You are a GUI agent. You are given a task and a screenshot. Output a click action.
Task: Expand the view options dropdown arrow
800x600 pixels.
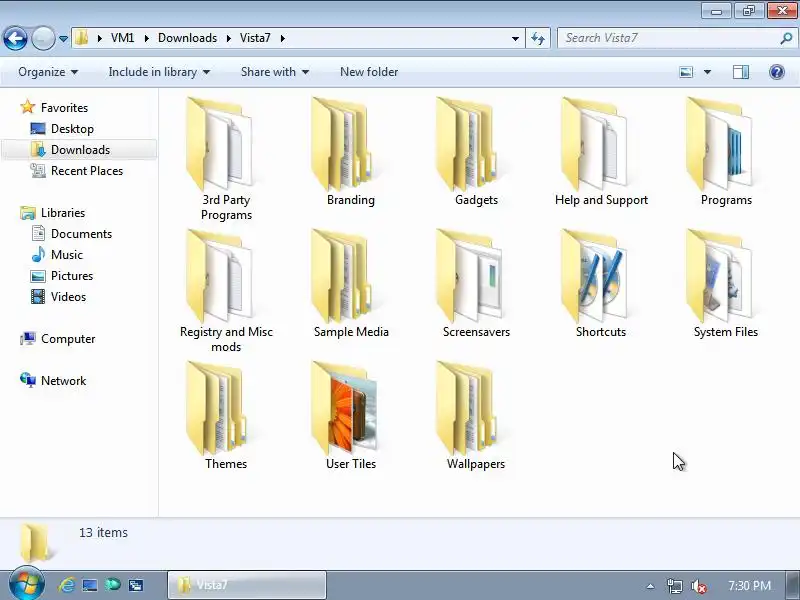coord(707,72)
